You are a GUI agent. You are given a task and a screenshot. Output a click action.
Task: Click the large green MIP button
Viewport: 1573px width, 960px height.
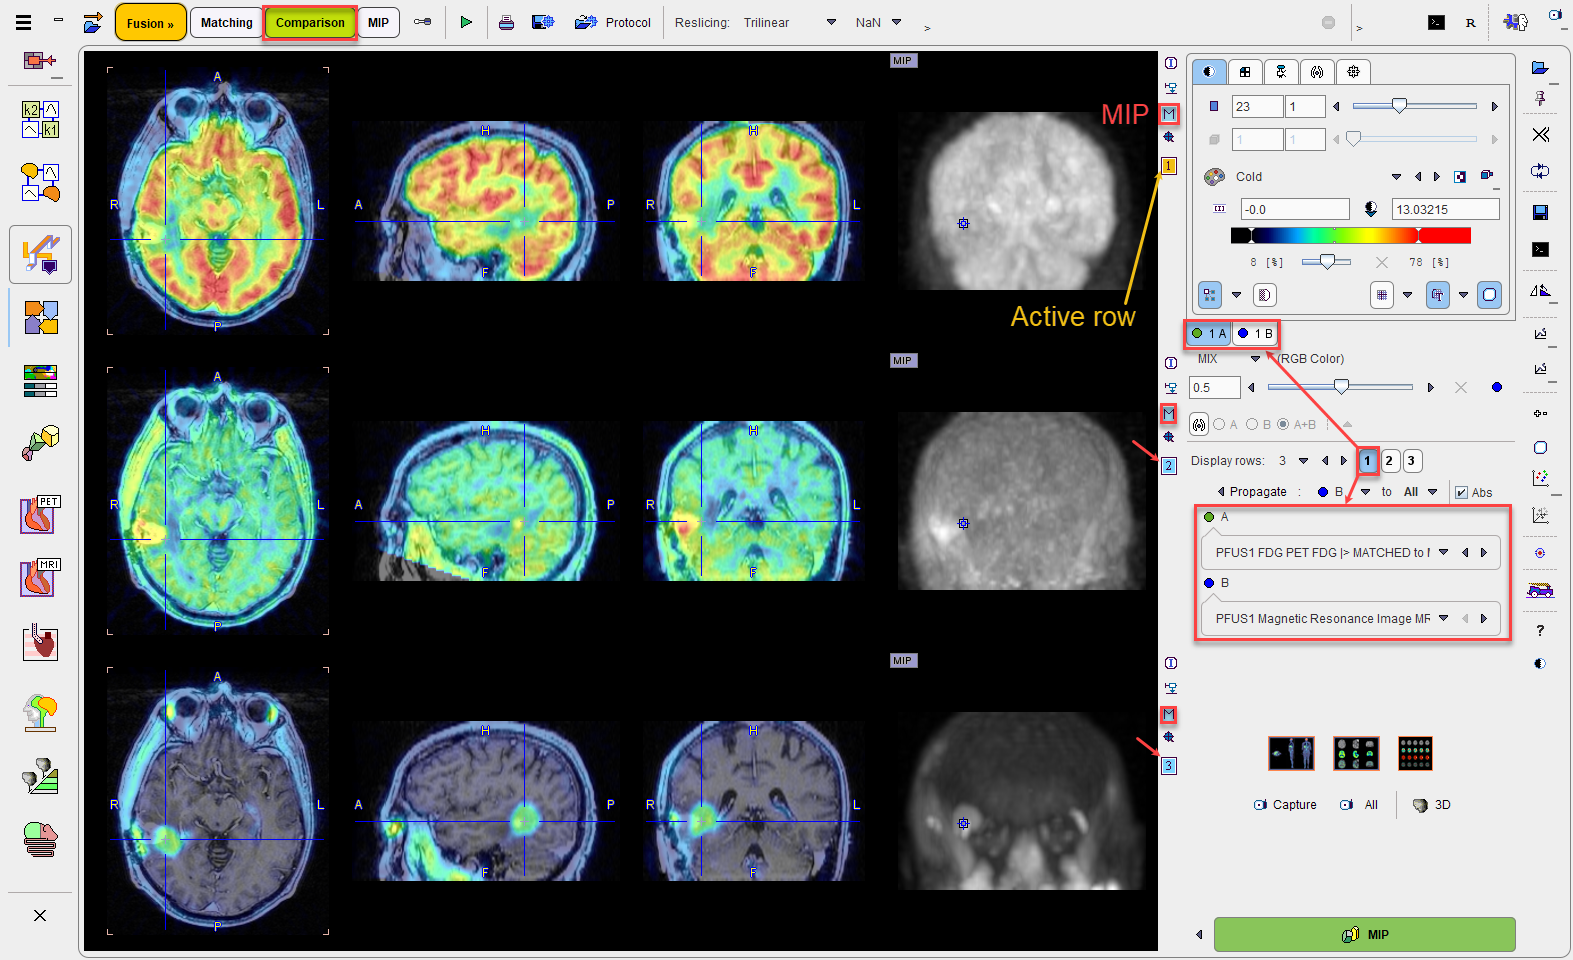click(1365, 935)
